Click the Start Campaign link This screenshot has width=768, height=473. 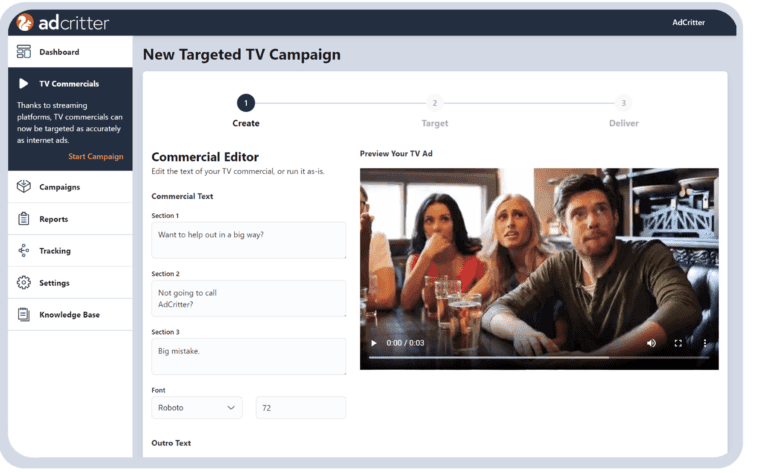[95, 156]
